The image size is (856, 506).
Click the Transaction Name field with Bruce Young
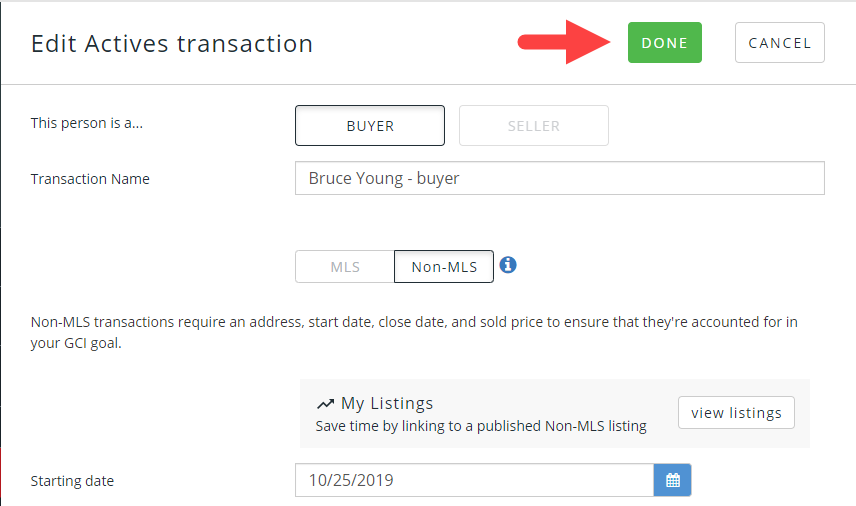pos(560,178)
